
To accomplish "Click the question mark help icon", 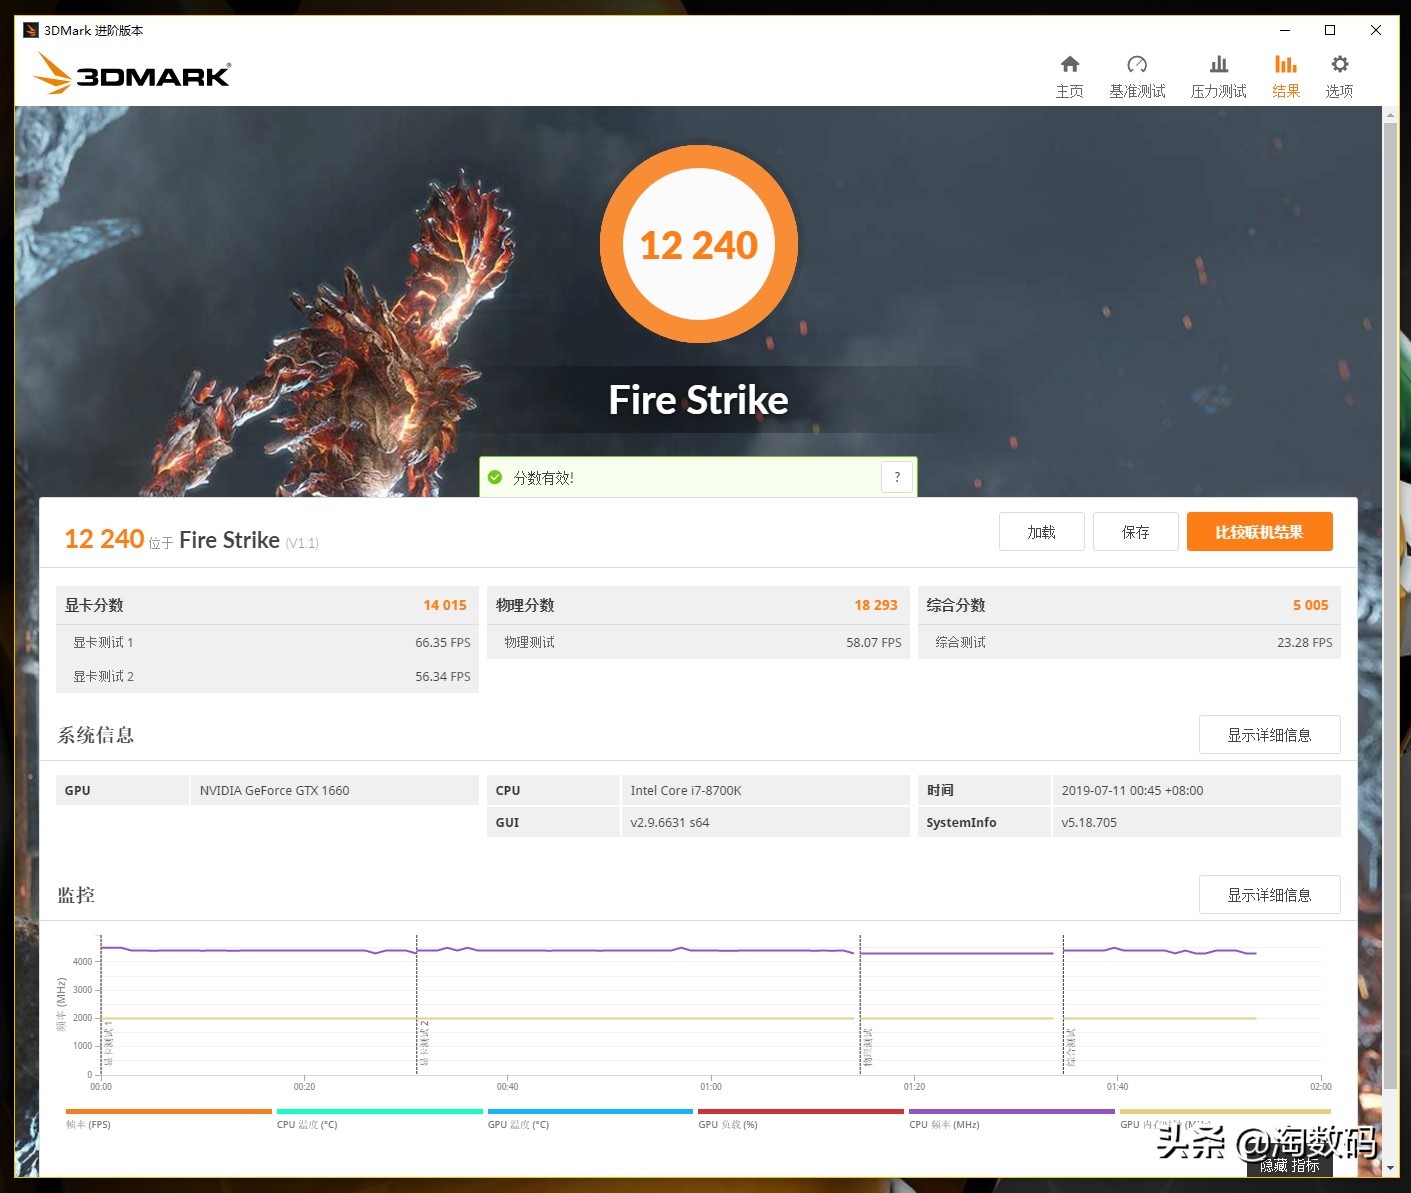I will click(x=897, y=477).
